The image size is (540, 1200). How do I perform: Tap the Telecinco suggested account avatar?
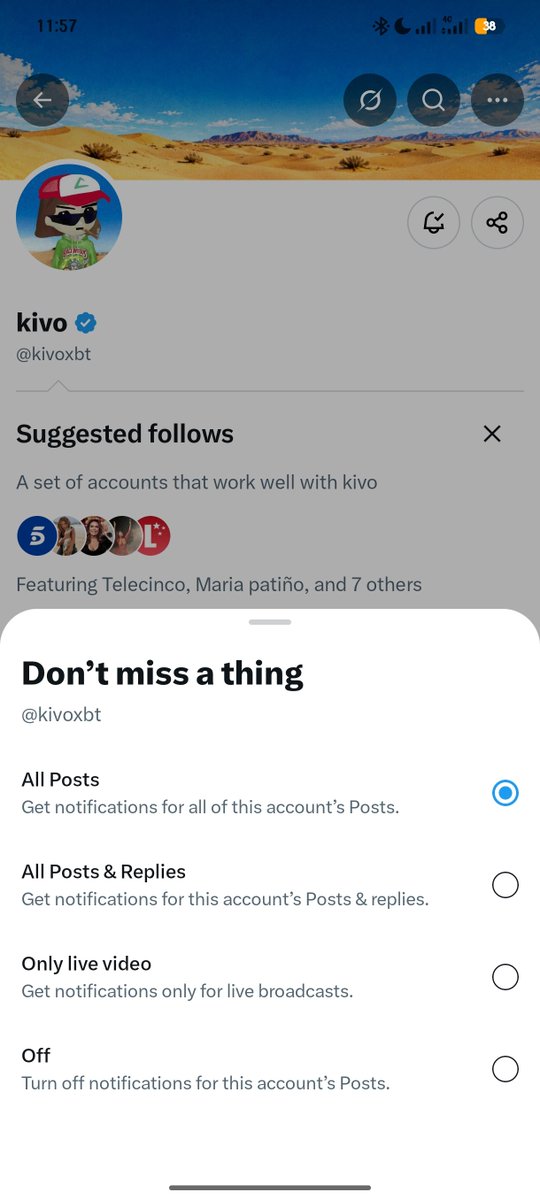[37, 536]
